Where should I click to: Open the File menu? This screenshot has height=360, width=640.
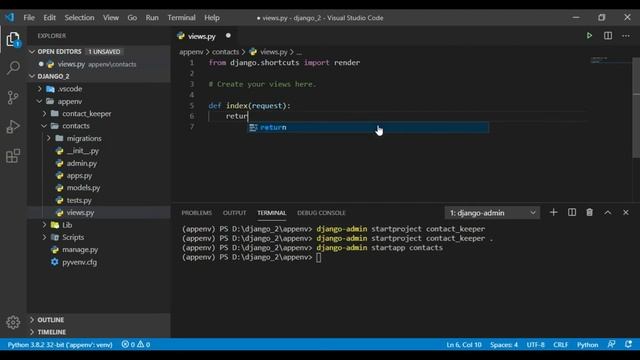point(29,18)
